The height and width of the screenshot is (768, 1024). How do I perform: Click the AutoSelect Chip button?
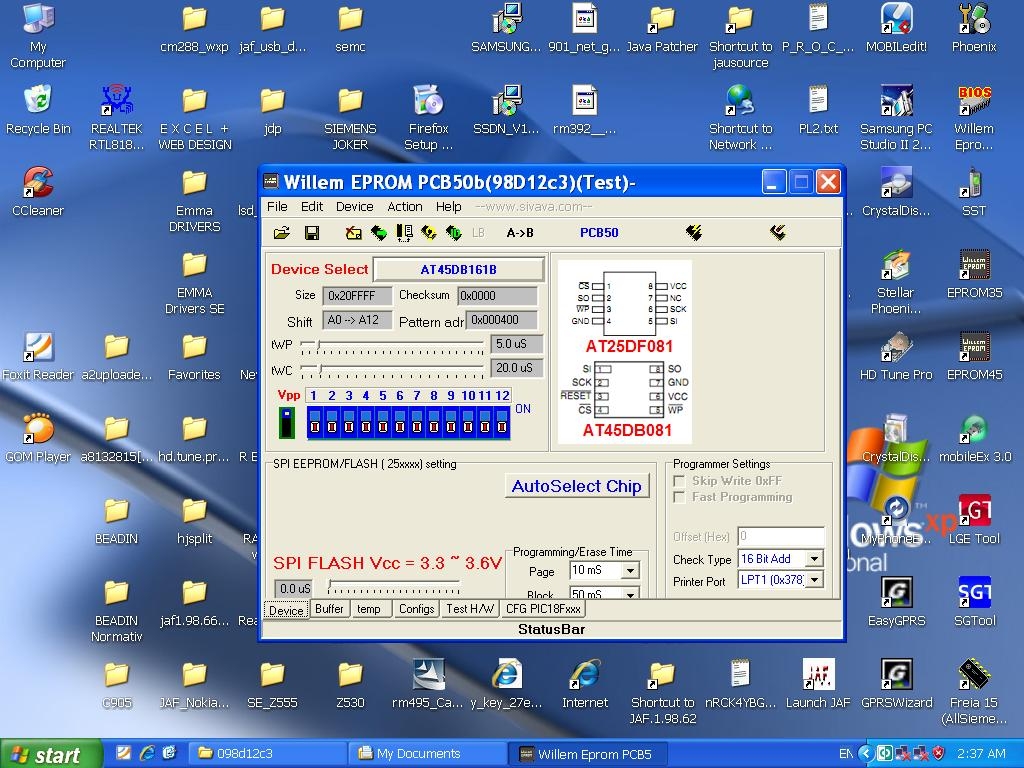(577, 486)
